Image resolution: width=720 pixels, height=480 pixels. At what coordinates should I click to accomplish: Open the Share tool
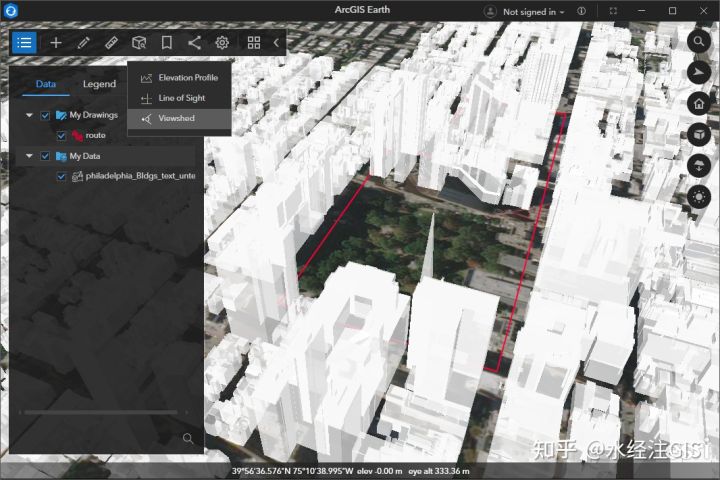point(194,43)
